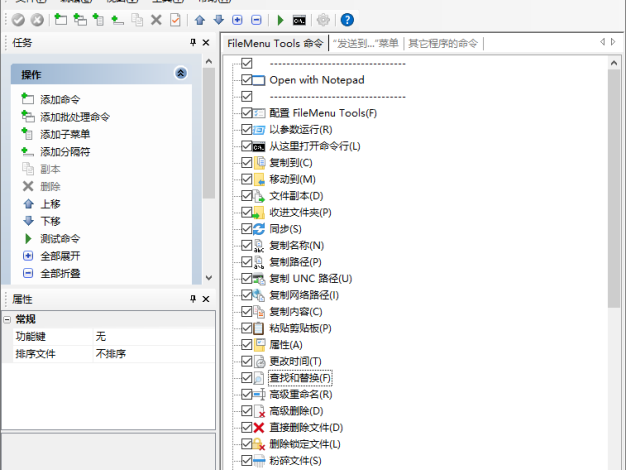This screenshot has height=470, width=626.
Task: Close the 任务 panel
Action: pyautogui.click(x=206, y=42)
